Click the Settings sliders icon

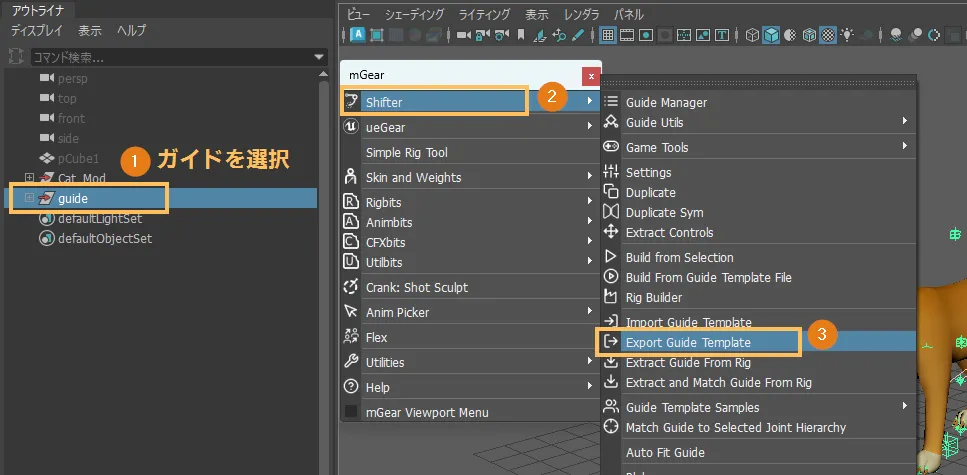[x=611, y=172]
